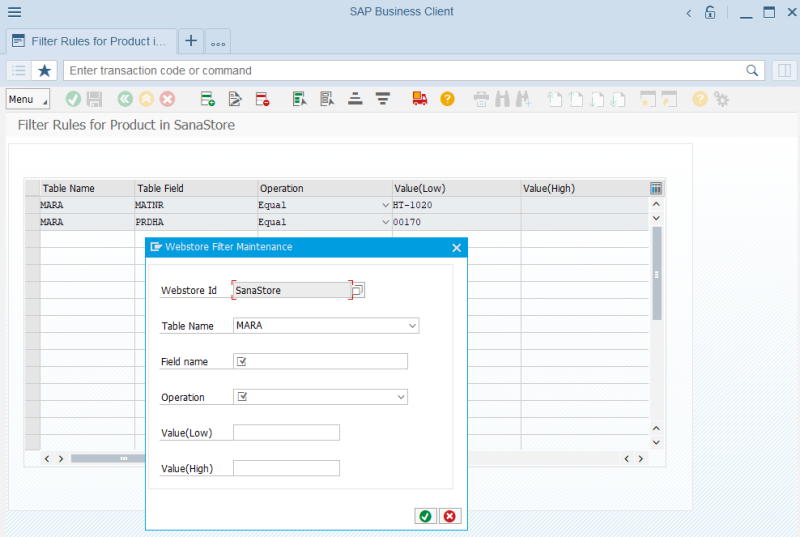This screenshot has width=800, height=537.
Task: Expand the Operation dropdown in dialog
Action: point(401,397)
